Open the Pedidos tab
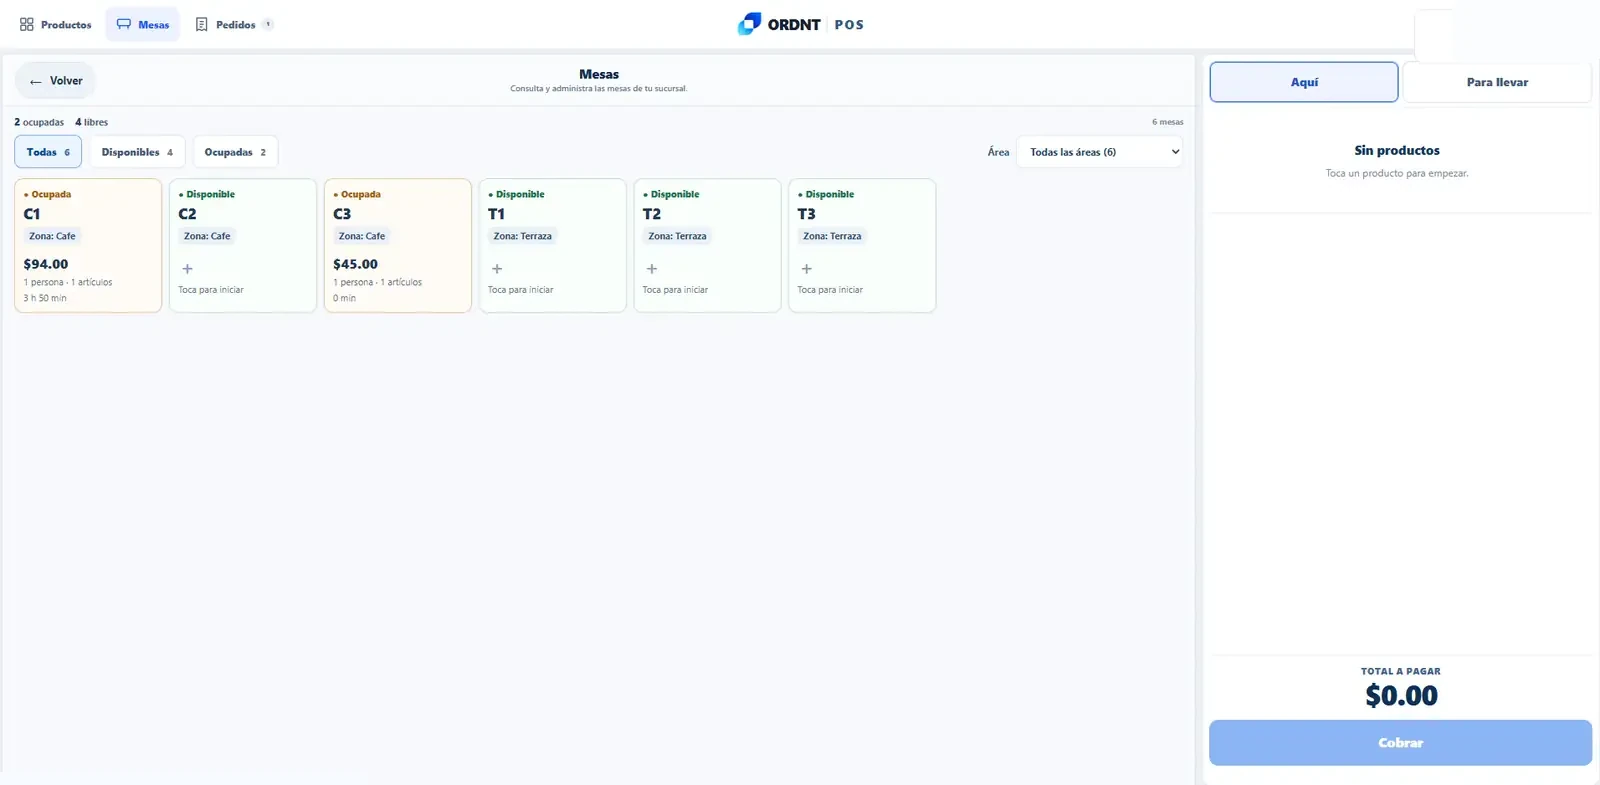Viewport: 1600px width, 785px height. pos(235,24)
